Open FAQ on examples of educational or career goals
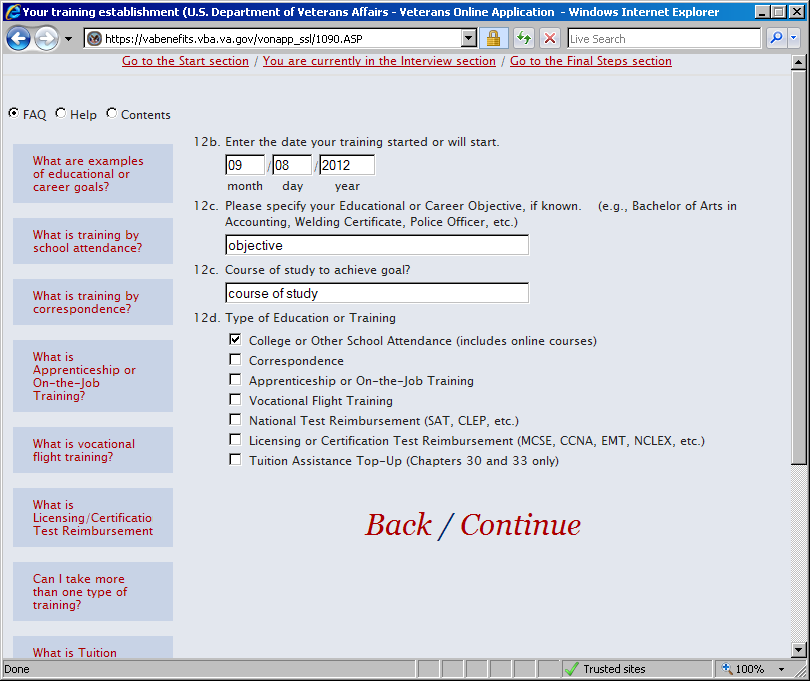810x681 pixels. 93,174
